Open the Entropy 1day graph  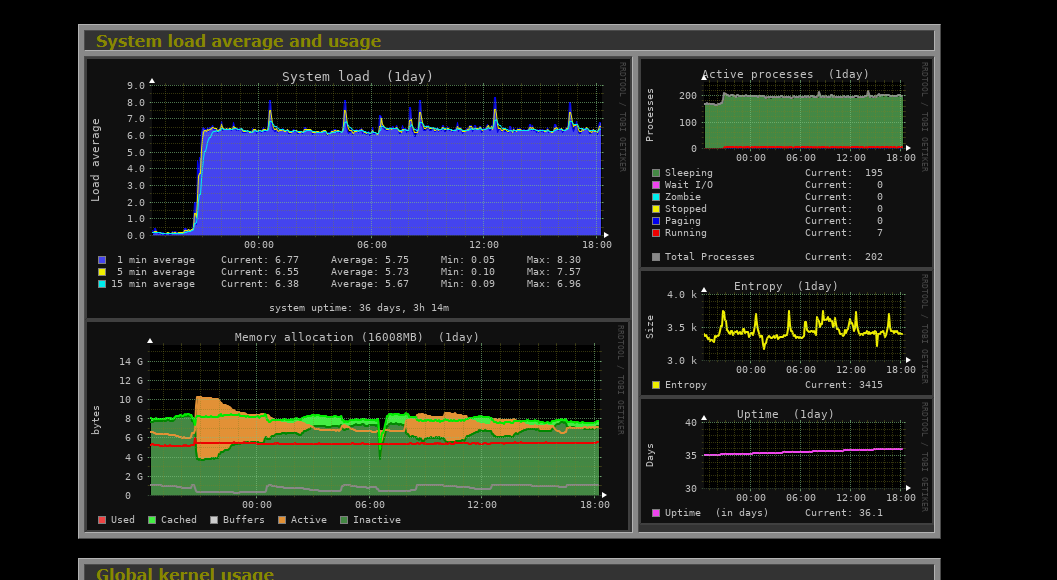coord(786,333)
